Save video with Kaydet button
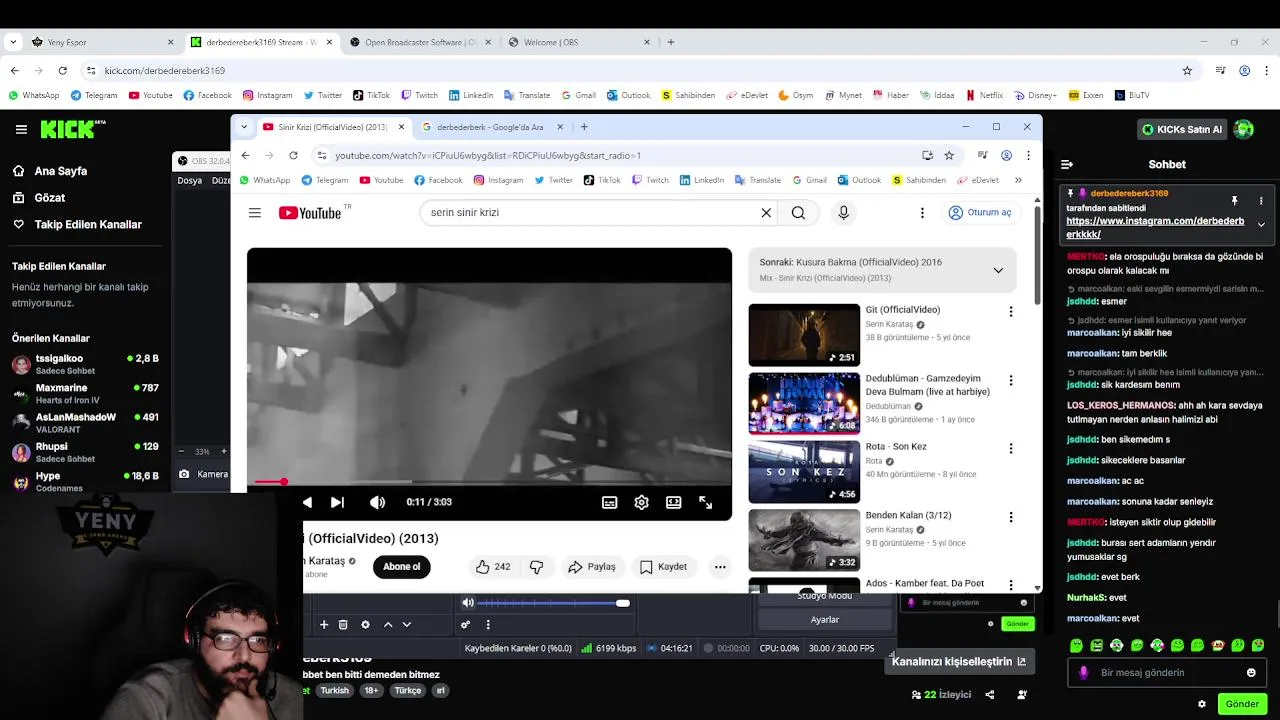 tap(663, 566)
